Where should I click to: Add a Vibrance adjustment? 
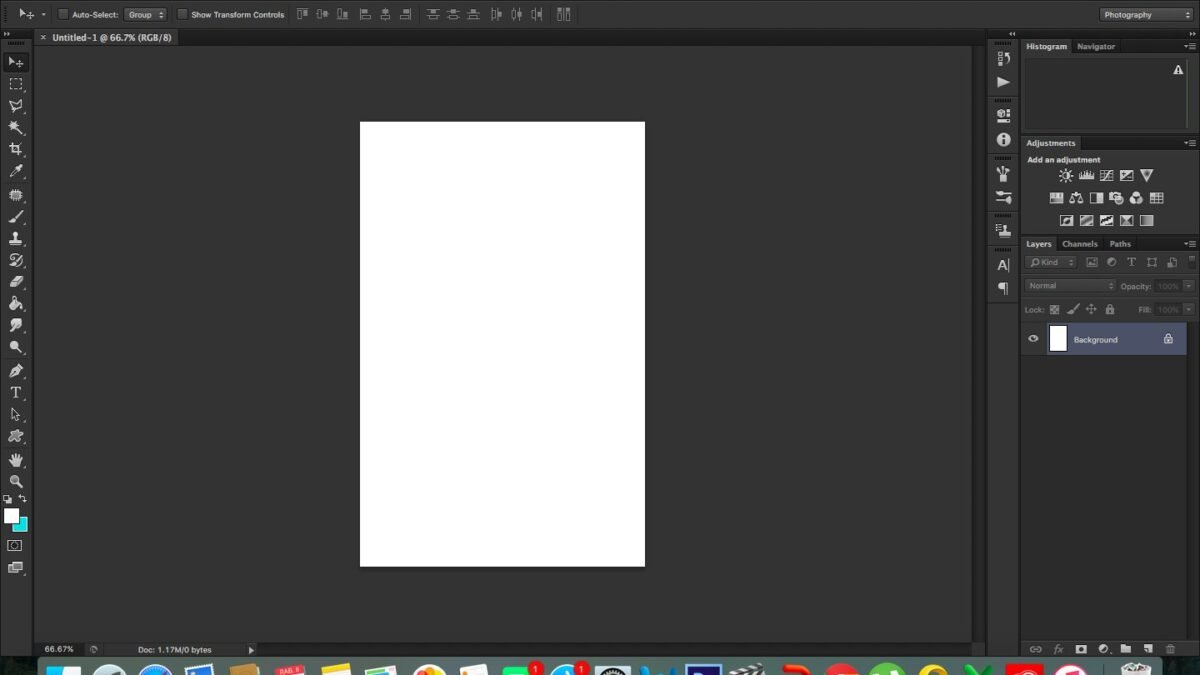tap(1146, 175)
